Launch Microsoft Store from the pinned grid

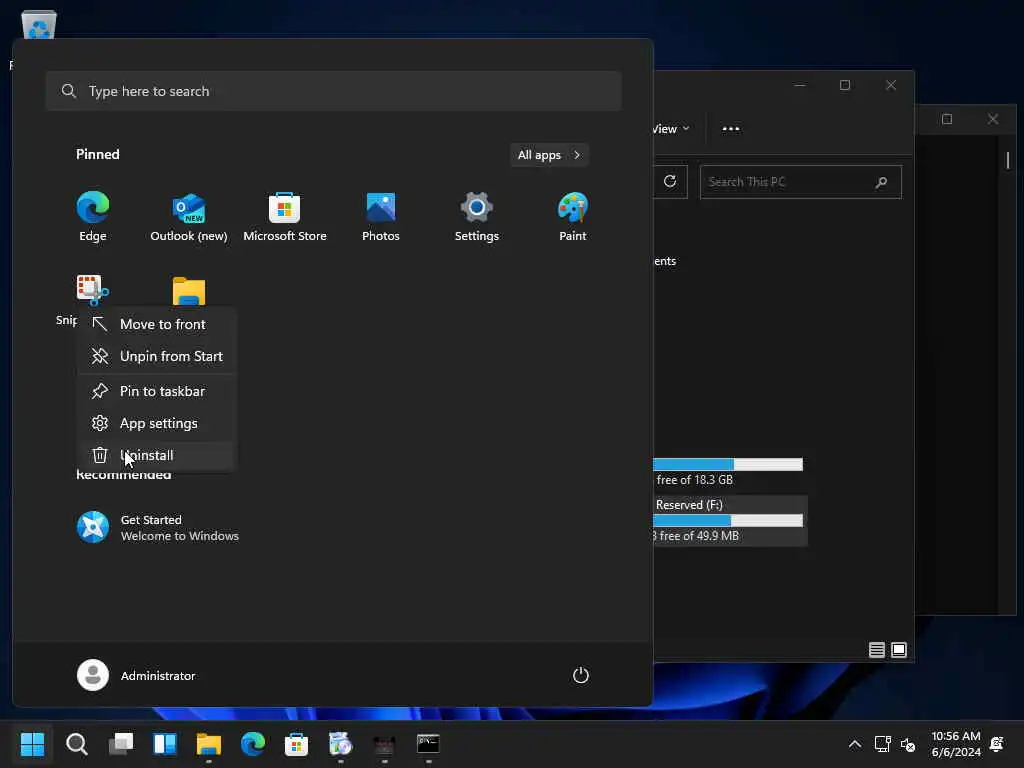[285, 217]
